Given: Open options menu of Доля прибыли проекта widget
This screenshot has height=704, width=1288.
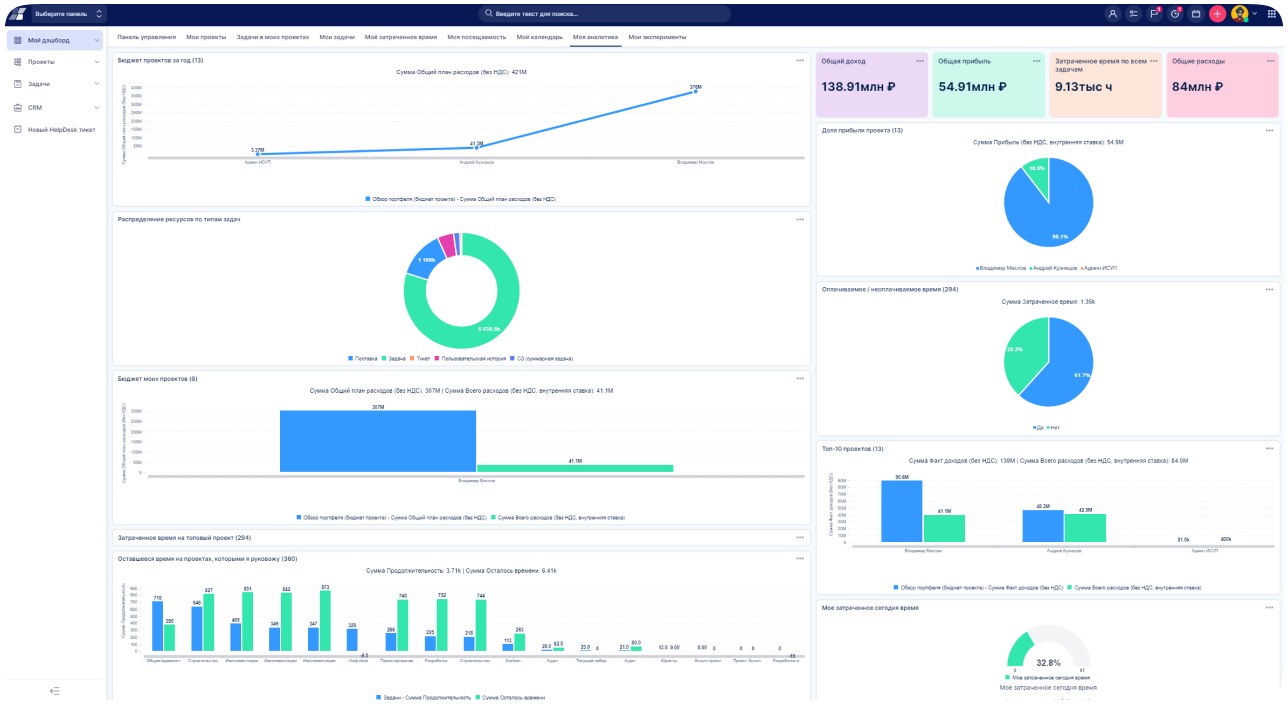Looking at the screenshot, I should click(x=1270, y=130).
